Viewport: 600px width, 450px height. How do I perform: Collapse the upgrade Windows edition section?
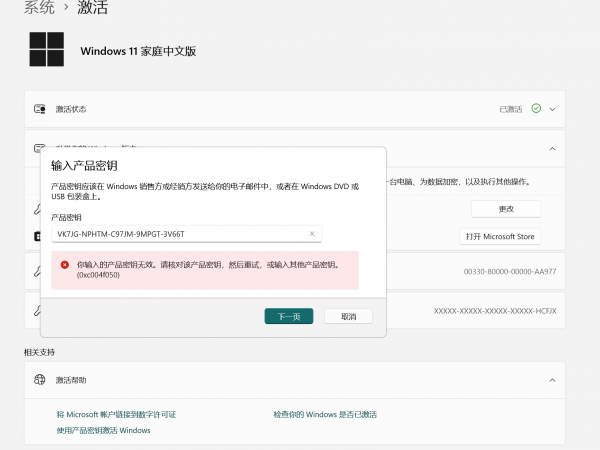[x=552, y=149]
